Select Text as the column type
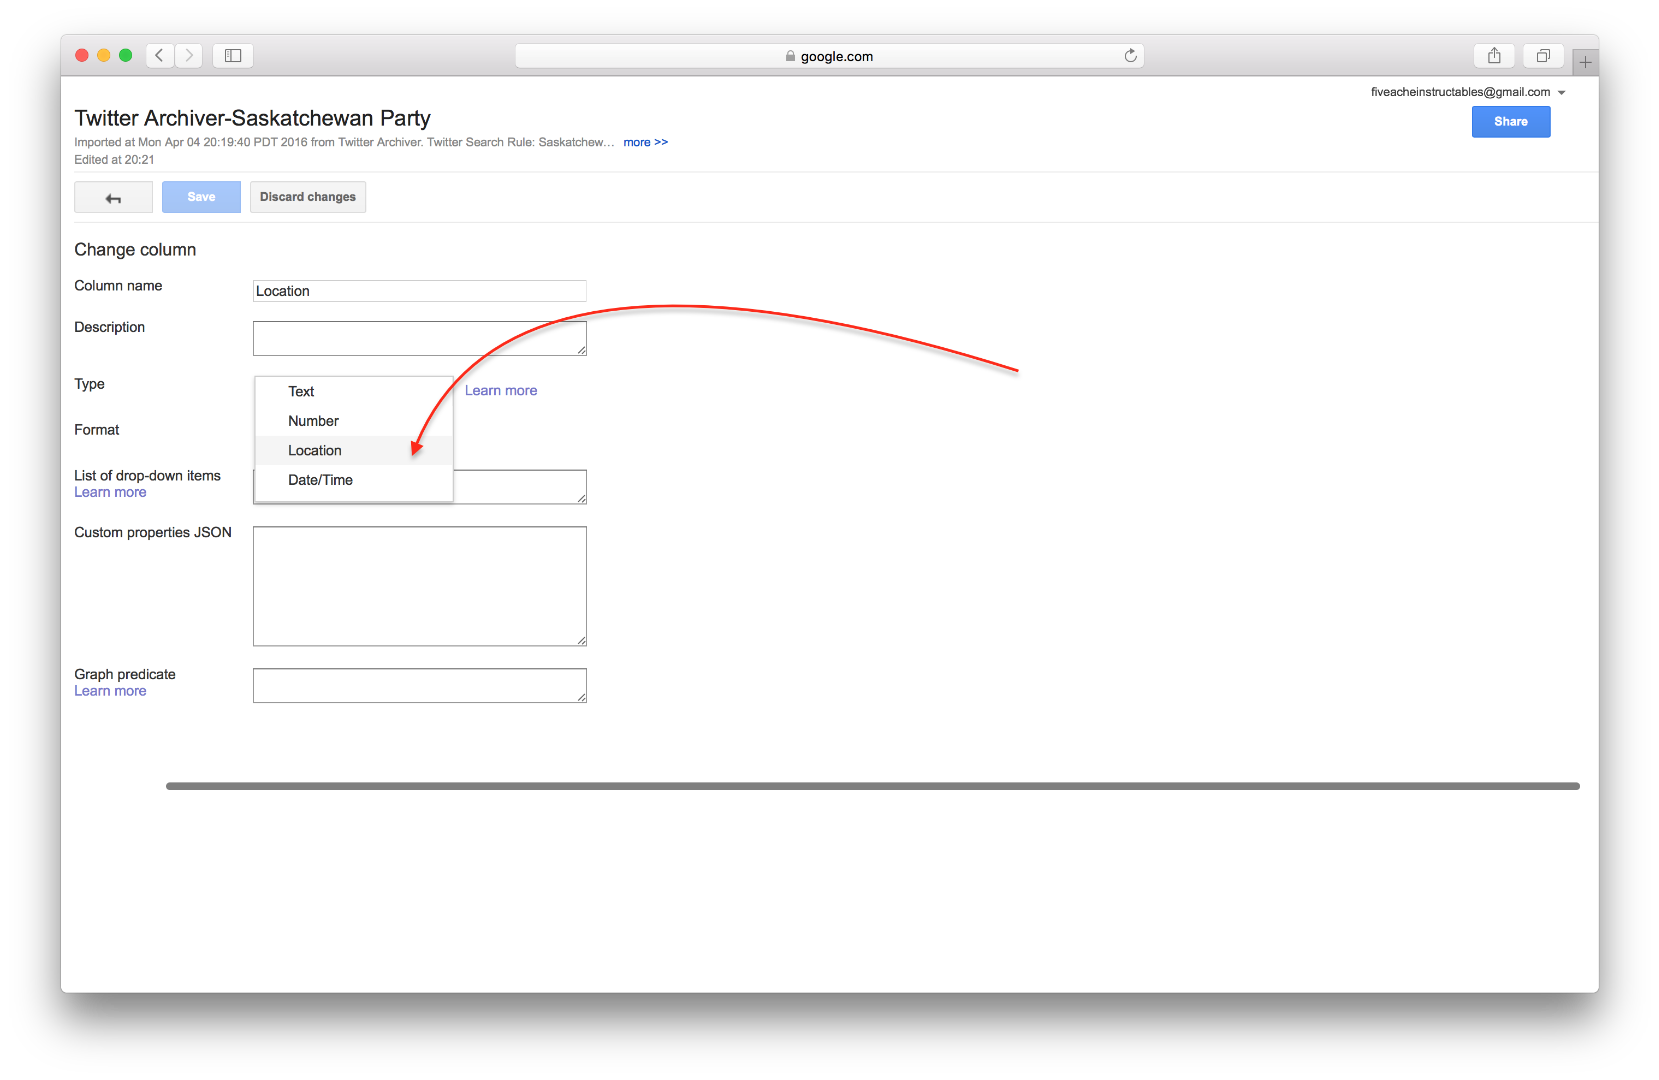 [x=300, y=391]
